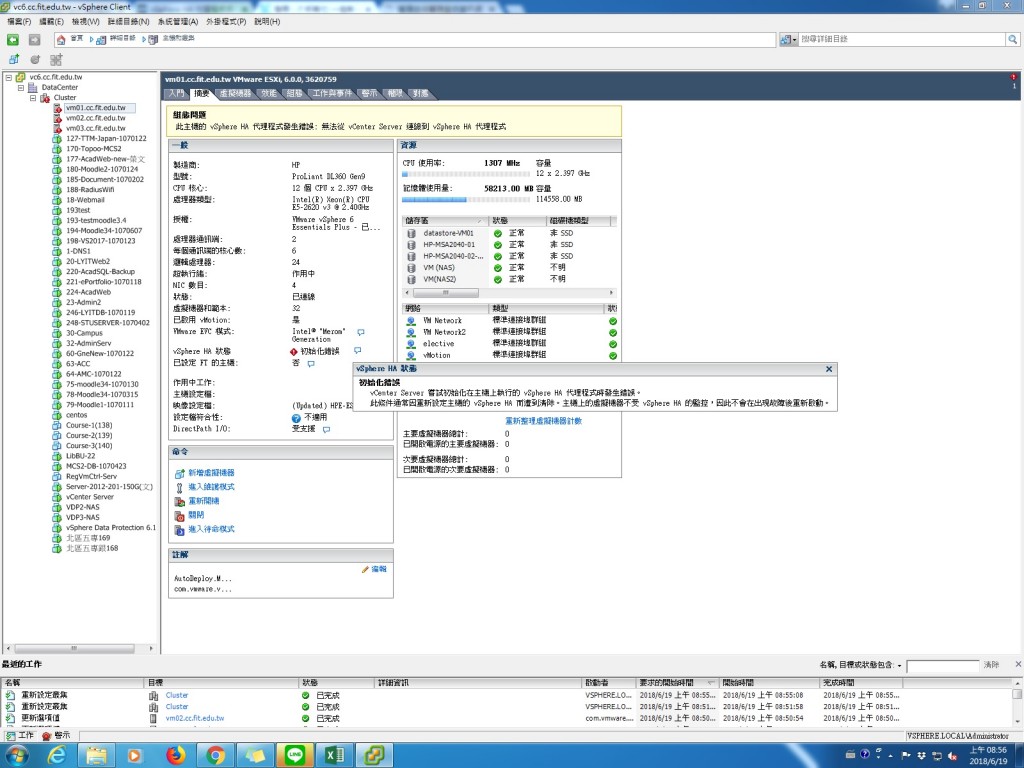Click the datastore-VM01 disk icon

tap(411, 233)
